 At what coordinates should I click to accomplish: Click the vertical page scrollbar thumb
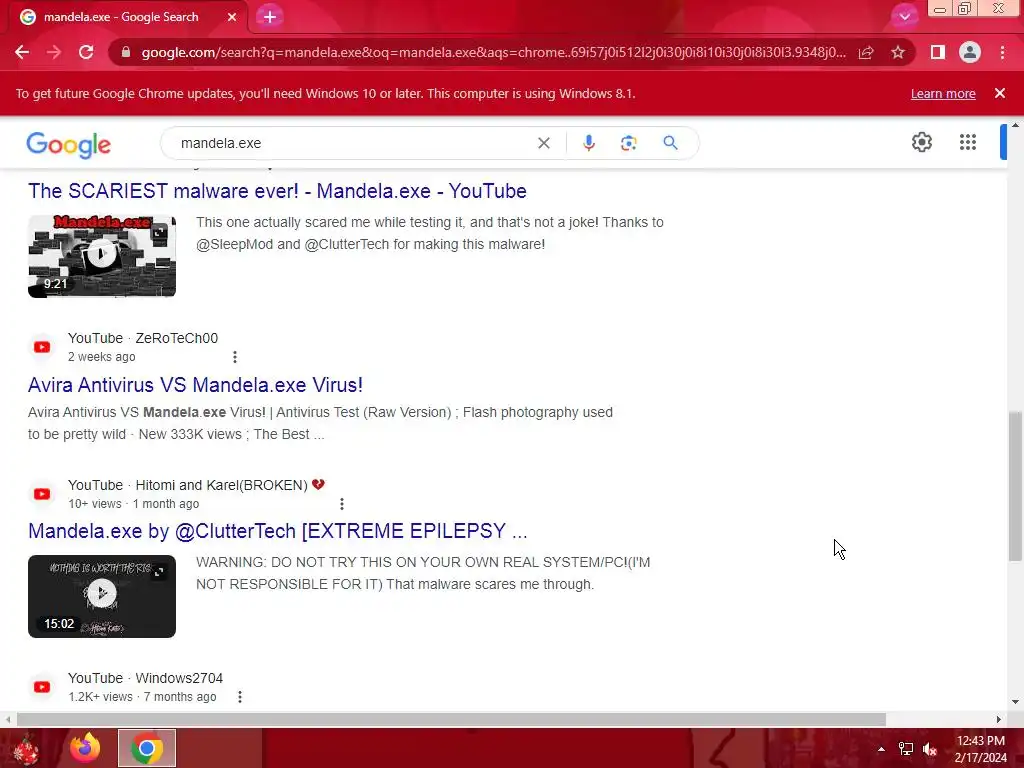pyautogui.click(x=1015, y=486)
